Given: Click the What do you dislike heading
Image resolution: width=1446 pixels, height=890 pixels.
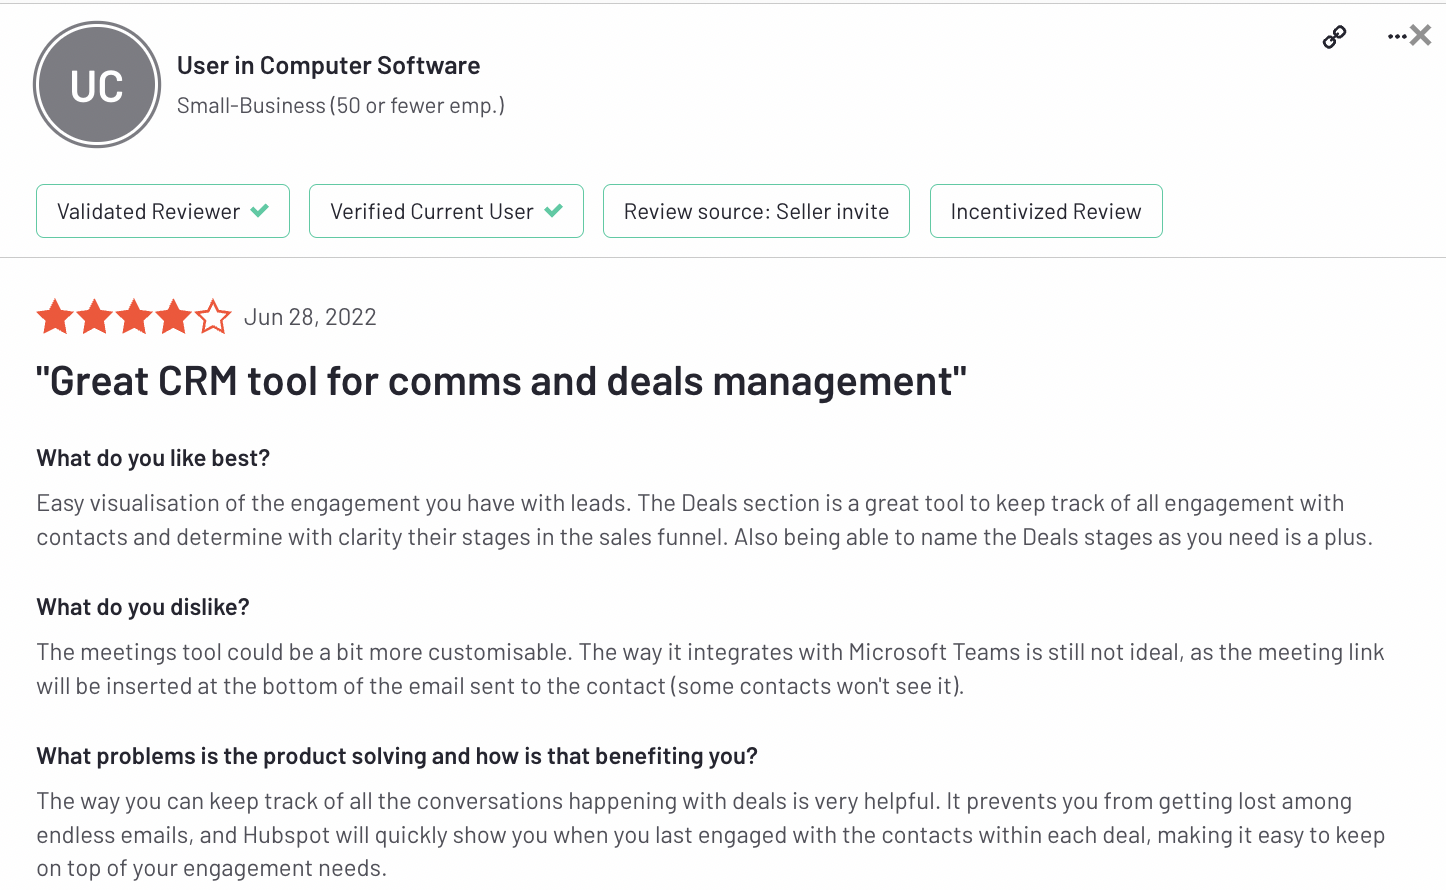Looking at the screenshot, I should 143,607.
